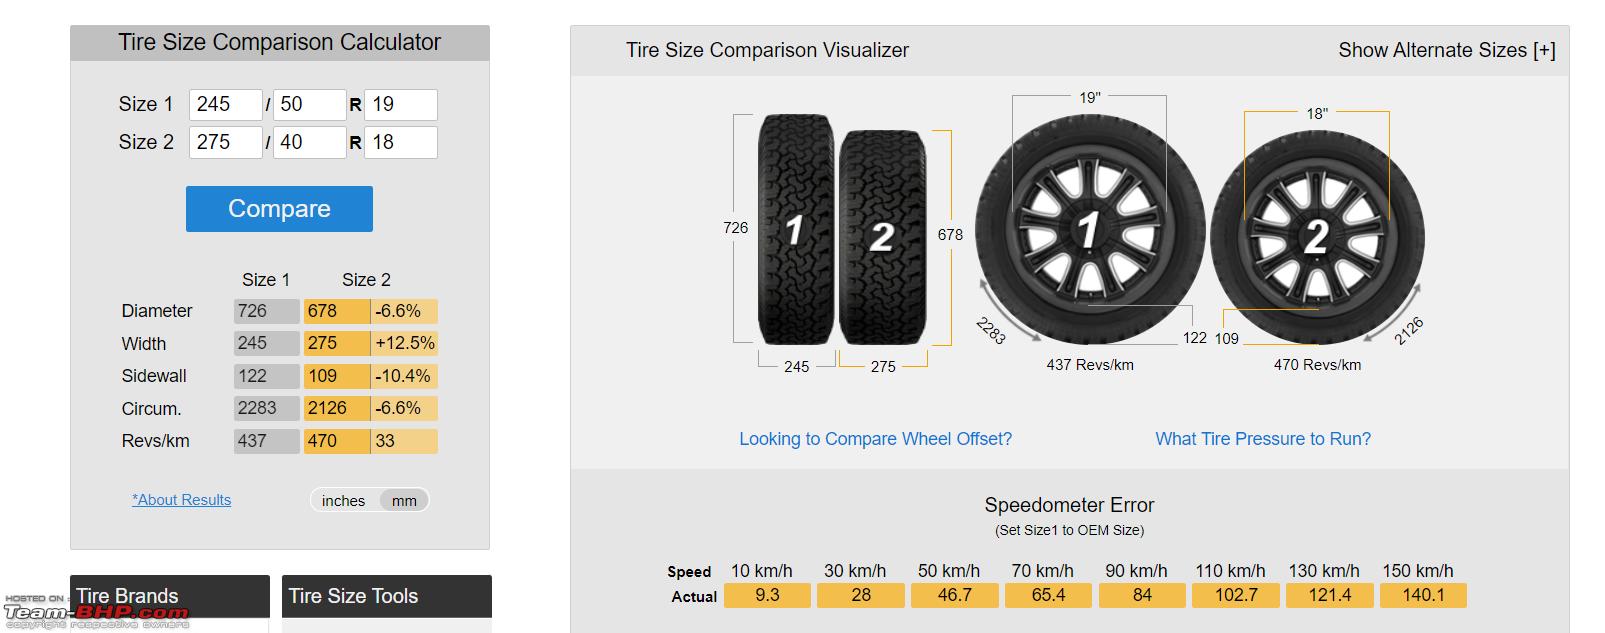Open the Tire Size Tools tab
Screen dimensions: 1605x633
(x=387, y=597)
